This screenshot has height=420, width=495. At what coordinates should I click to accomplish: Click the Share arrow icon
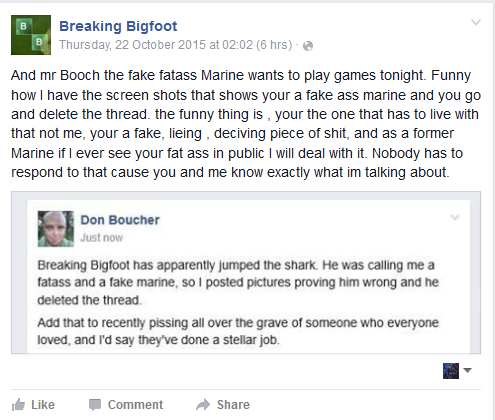(203, 405)
